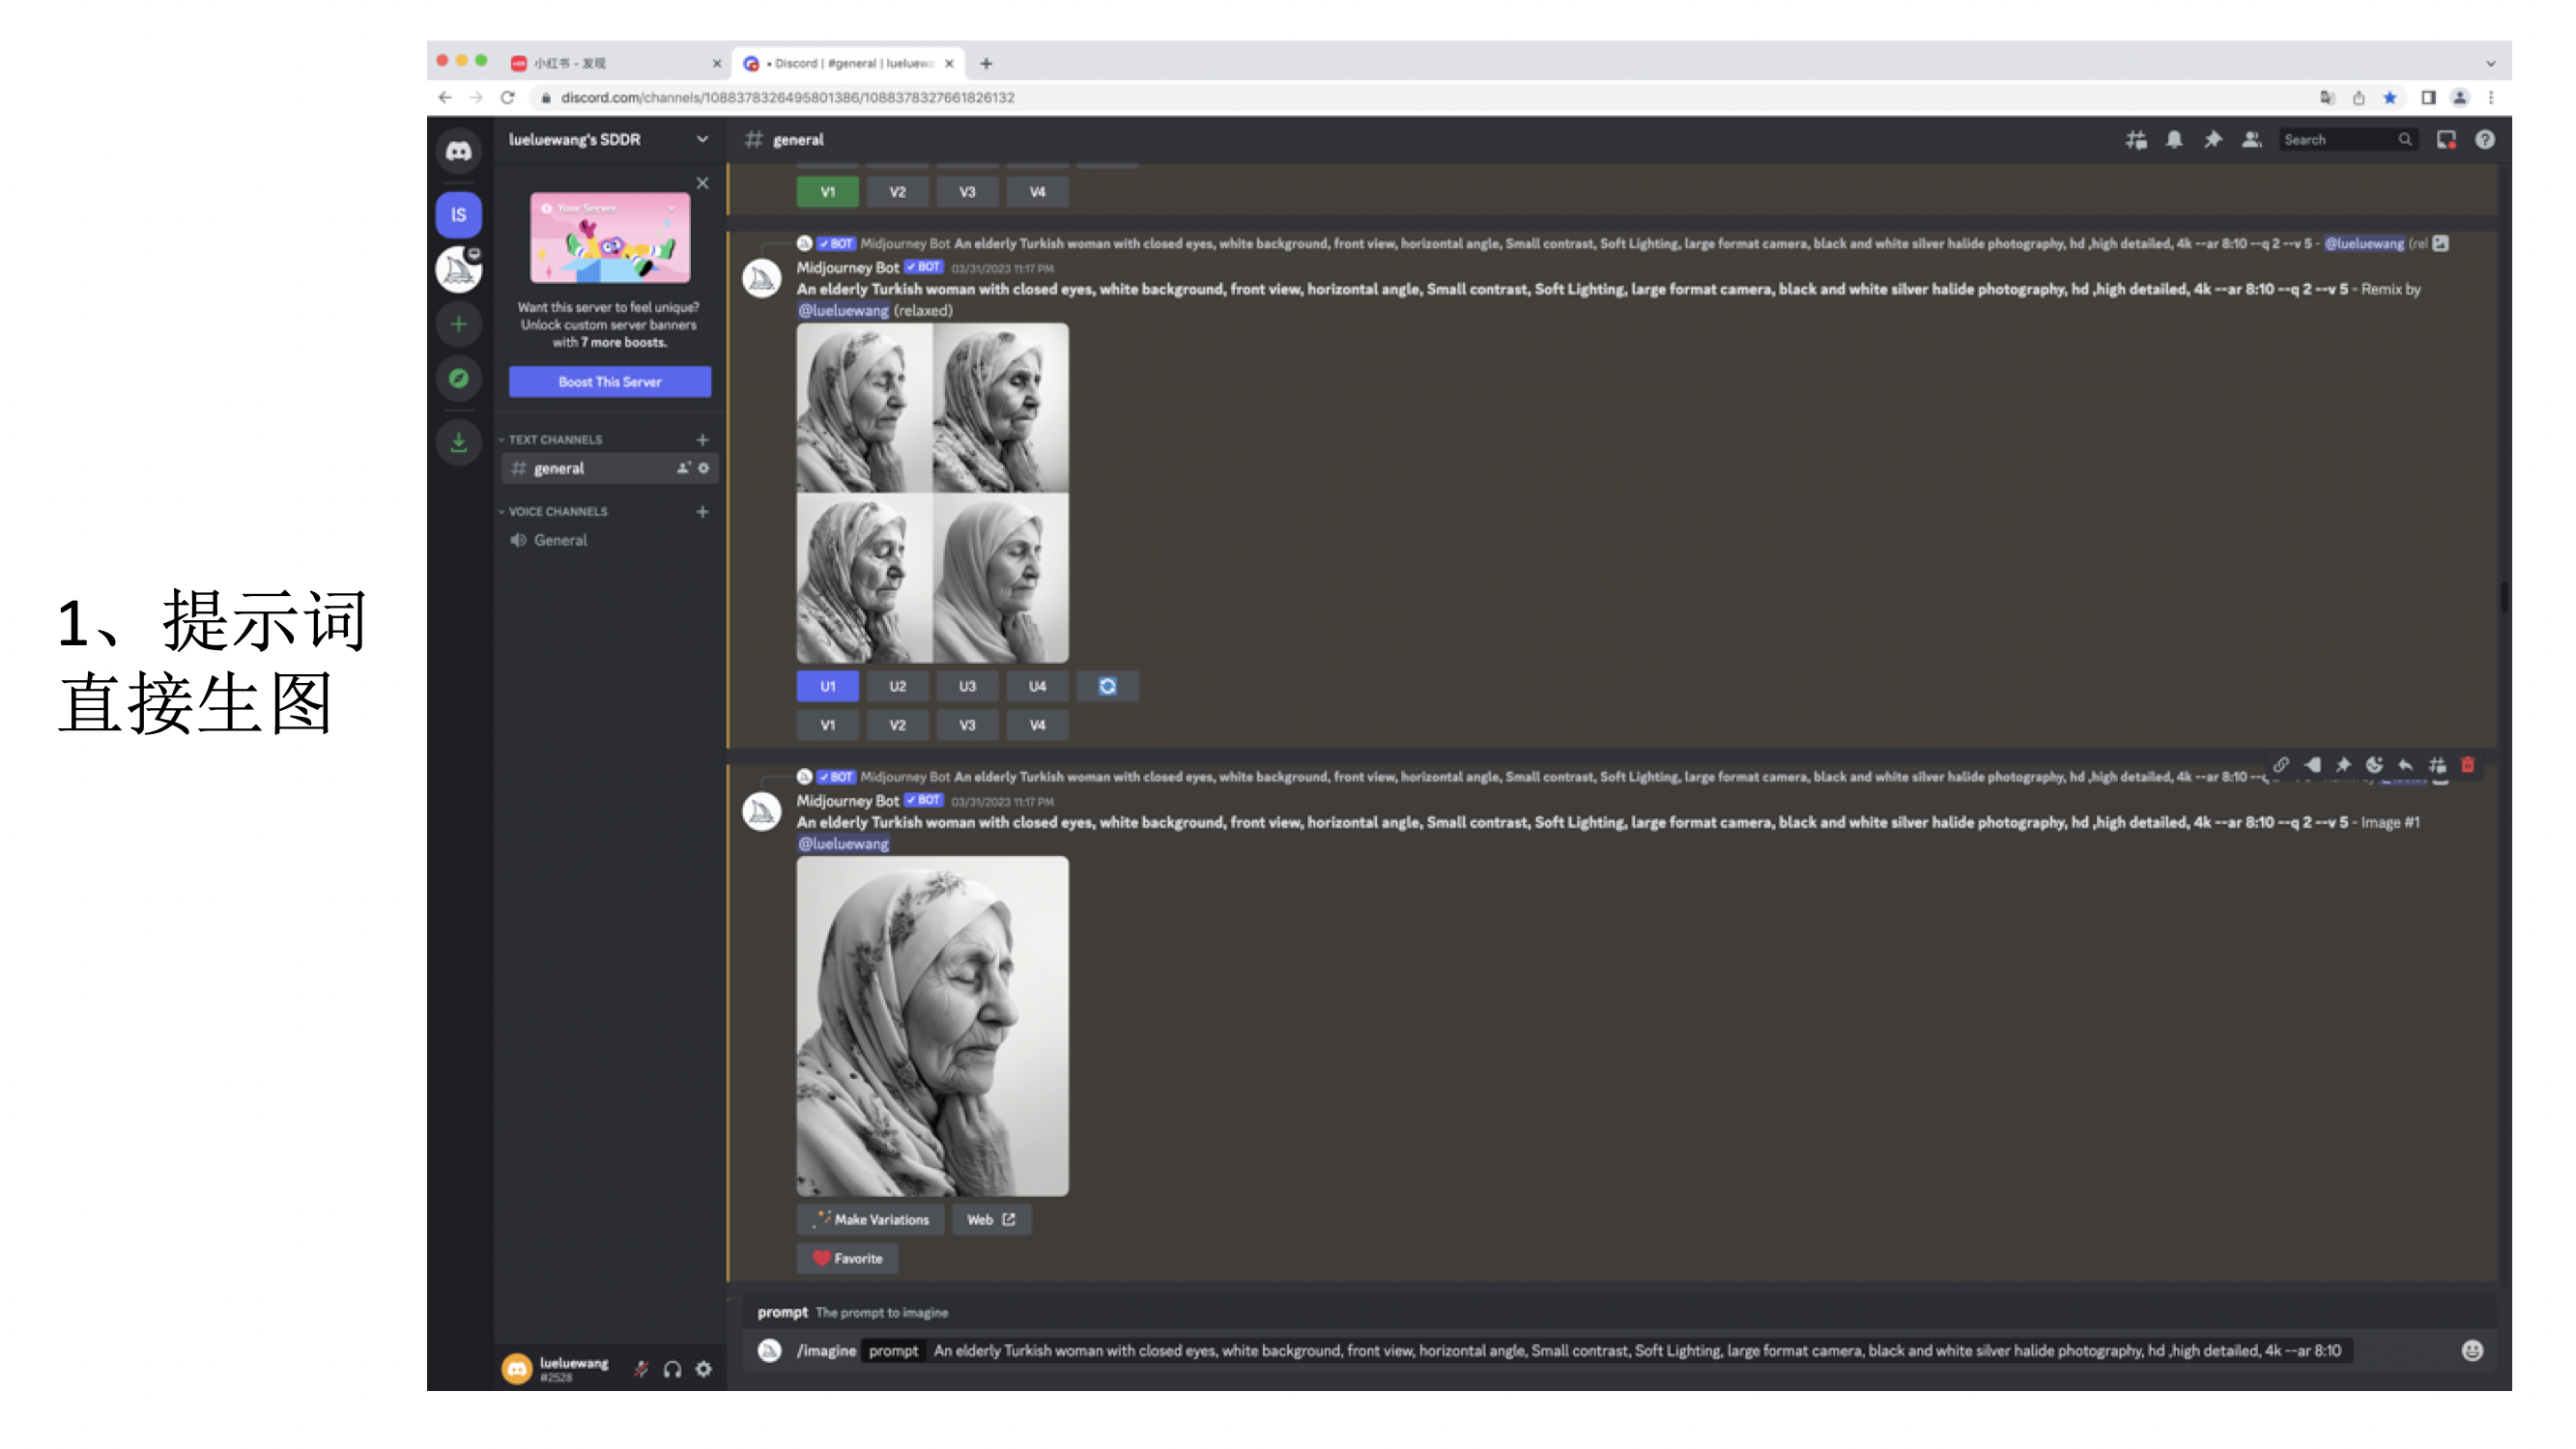Click @lueluewang mention under Image #1 message
The width and height of the screenshot is (2576, 1449).
[x=843, y=843]
